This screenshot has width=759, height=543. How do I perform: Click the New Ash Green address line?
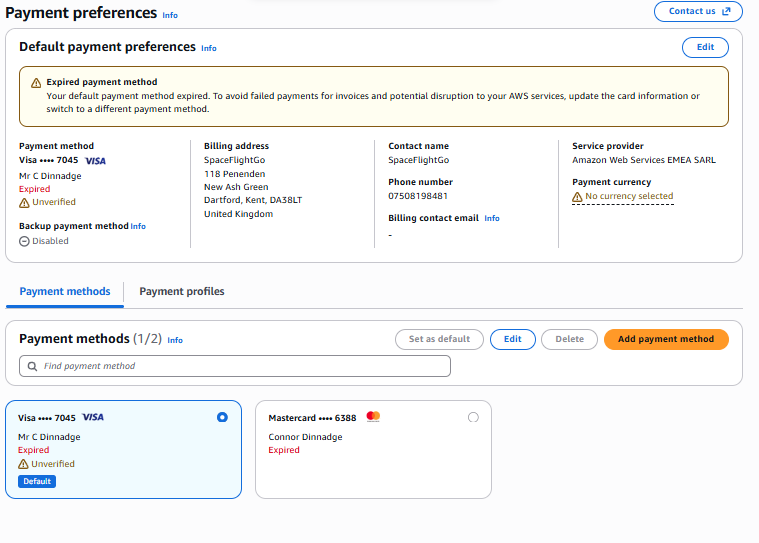[x=236, y=187]
